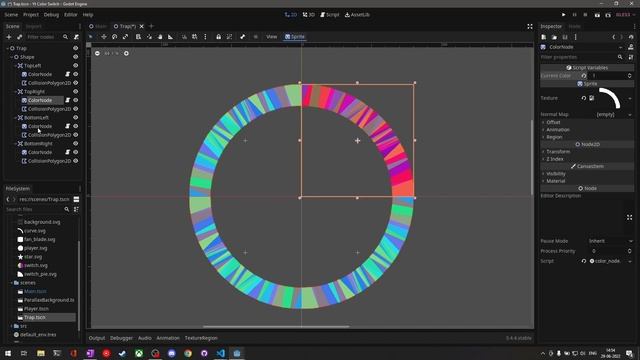640x360 pixels.
Task: Open the AssetLib workspace
Action: (357, 15)
